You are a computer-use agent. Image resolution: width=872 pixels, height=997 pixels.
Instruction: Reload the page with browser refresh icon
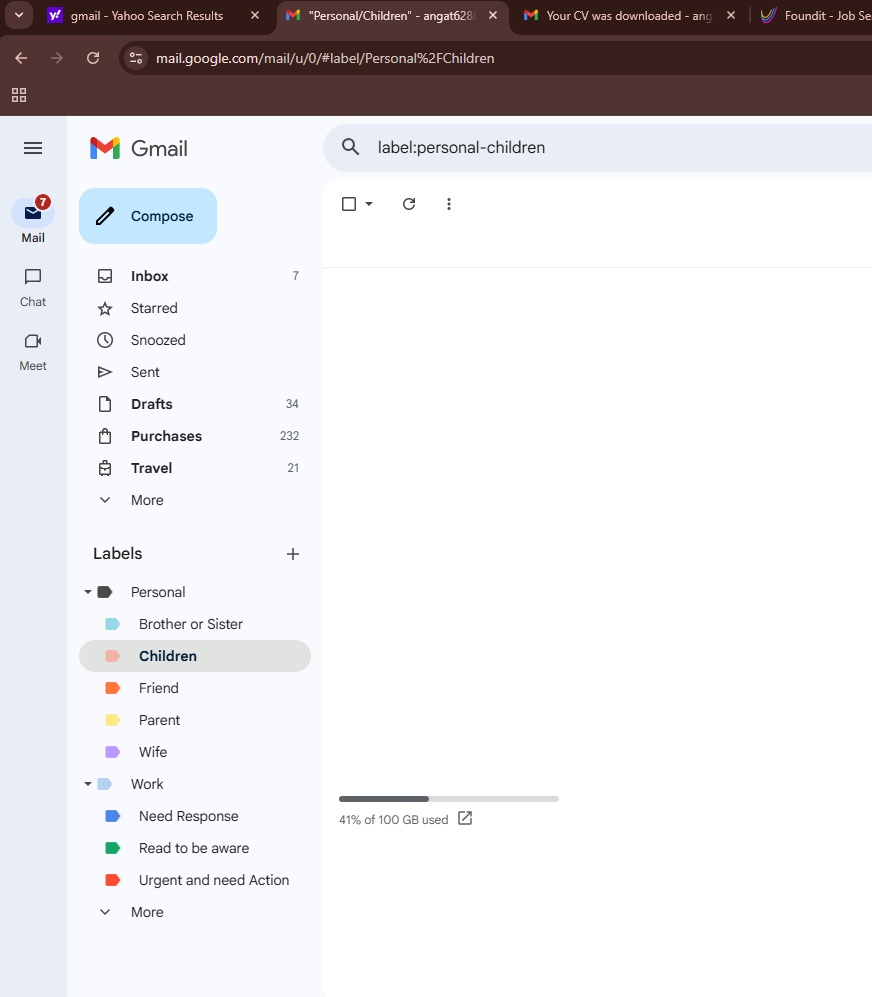point(93,58)
